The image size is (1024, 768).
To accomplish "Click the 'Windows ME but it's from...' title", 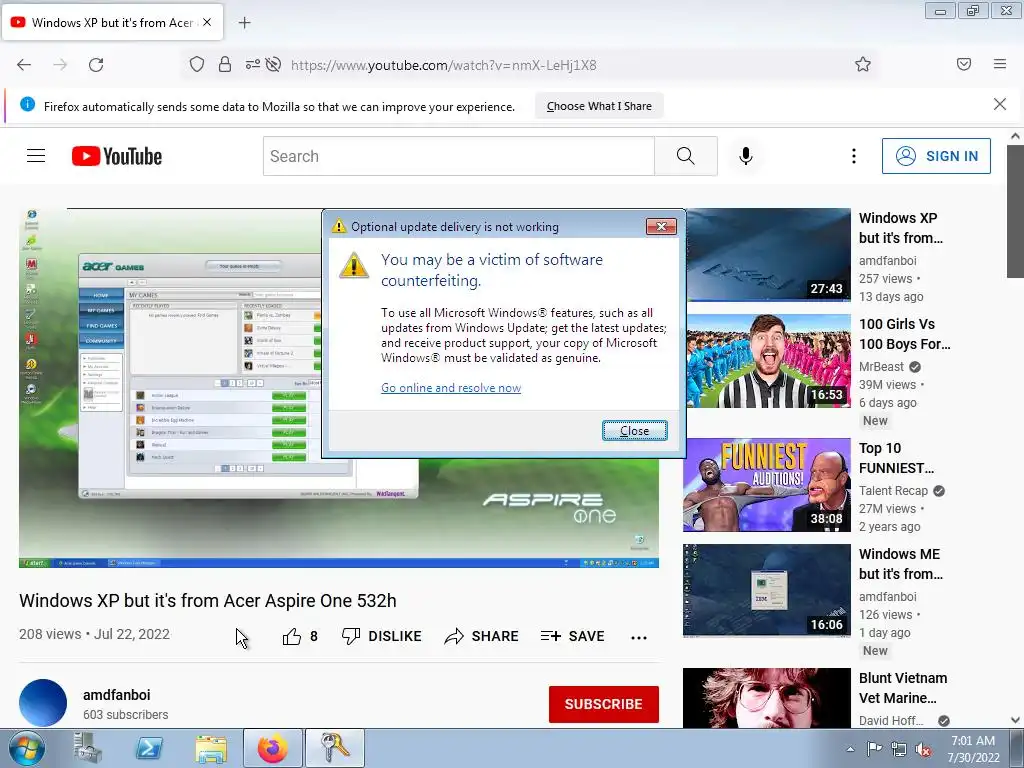I will [x=900, y=564].
